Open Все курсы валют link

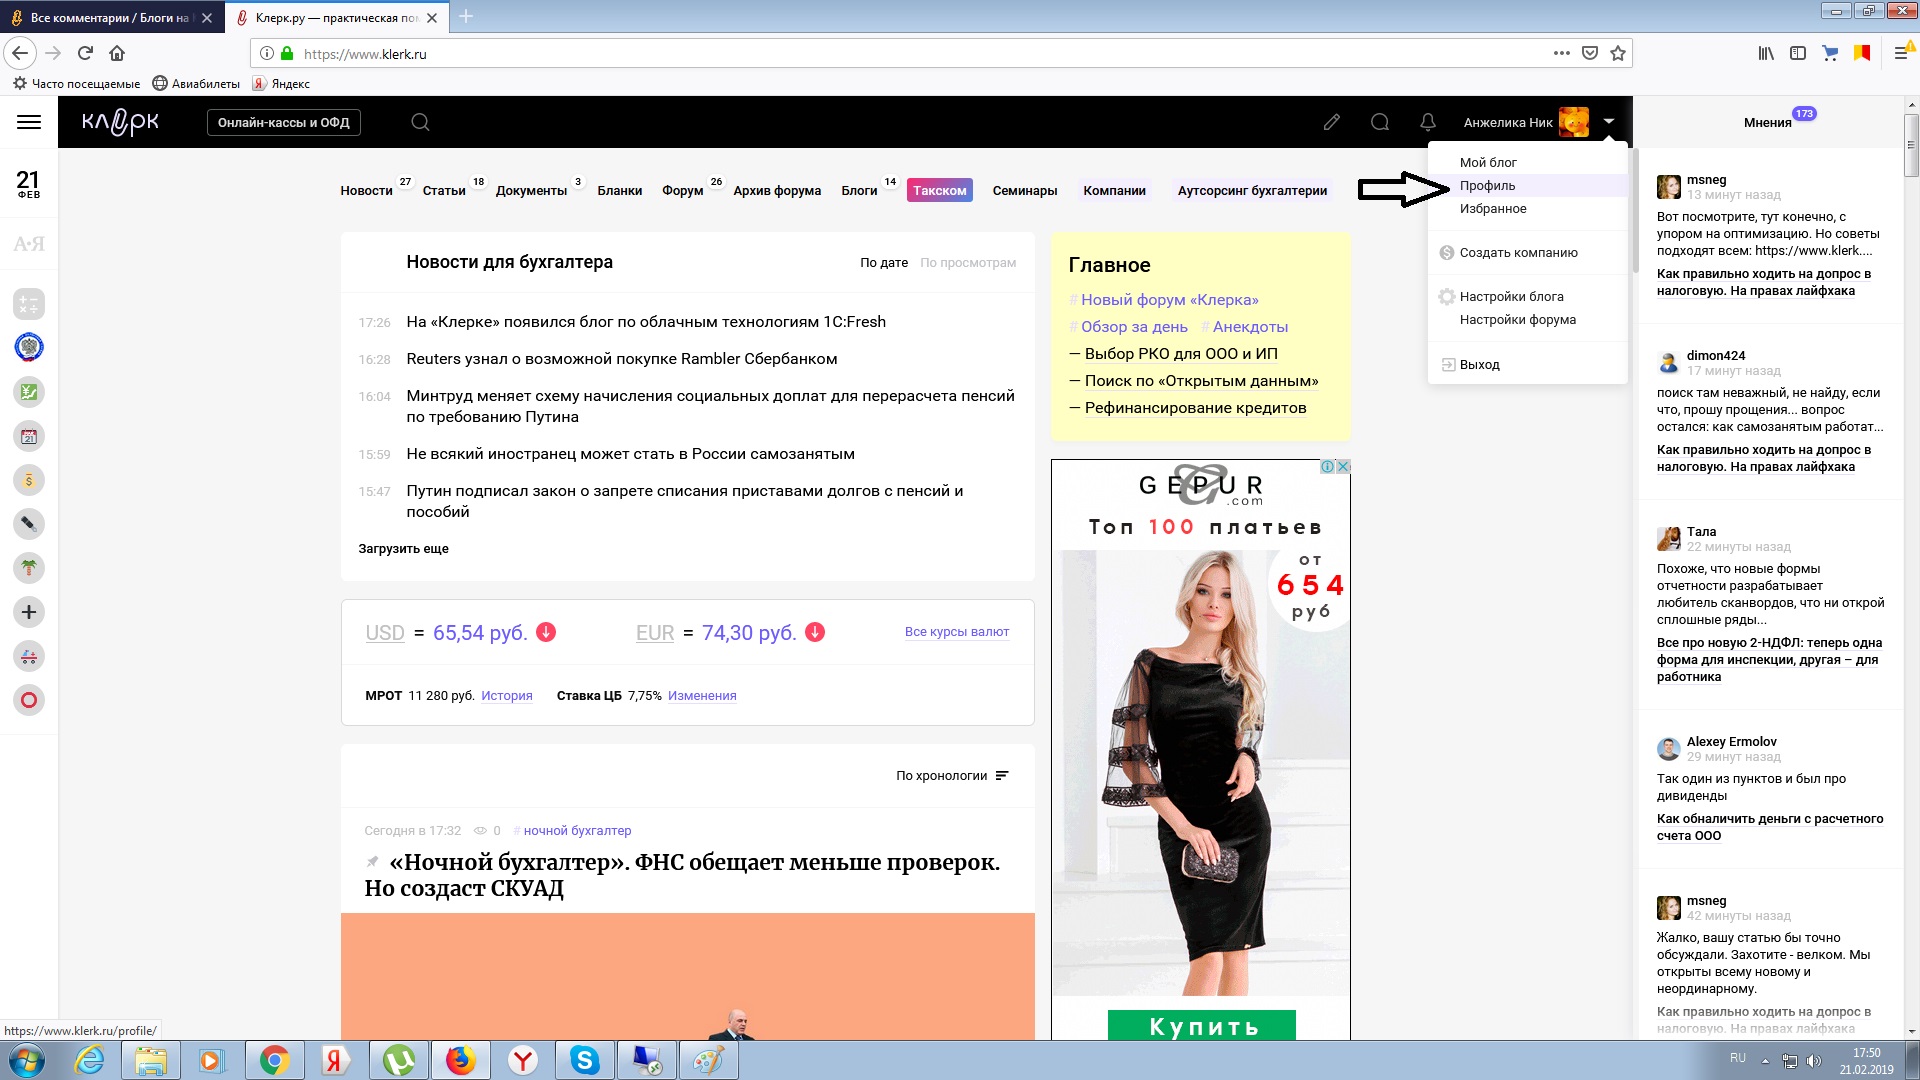pos(956,631)
